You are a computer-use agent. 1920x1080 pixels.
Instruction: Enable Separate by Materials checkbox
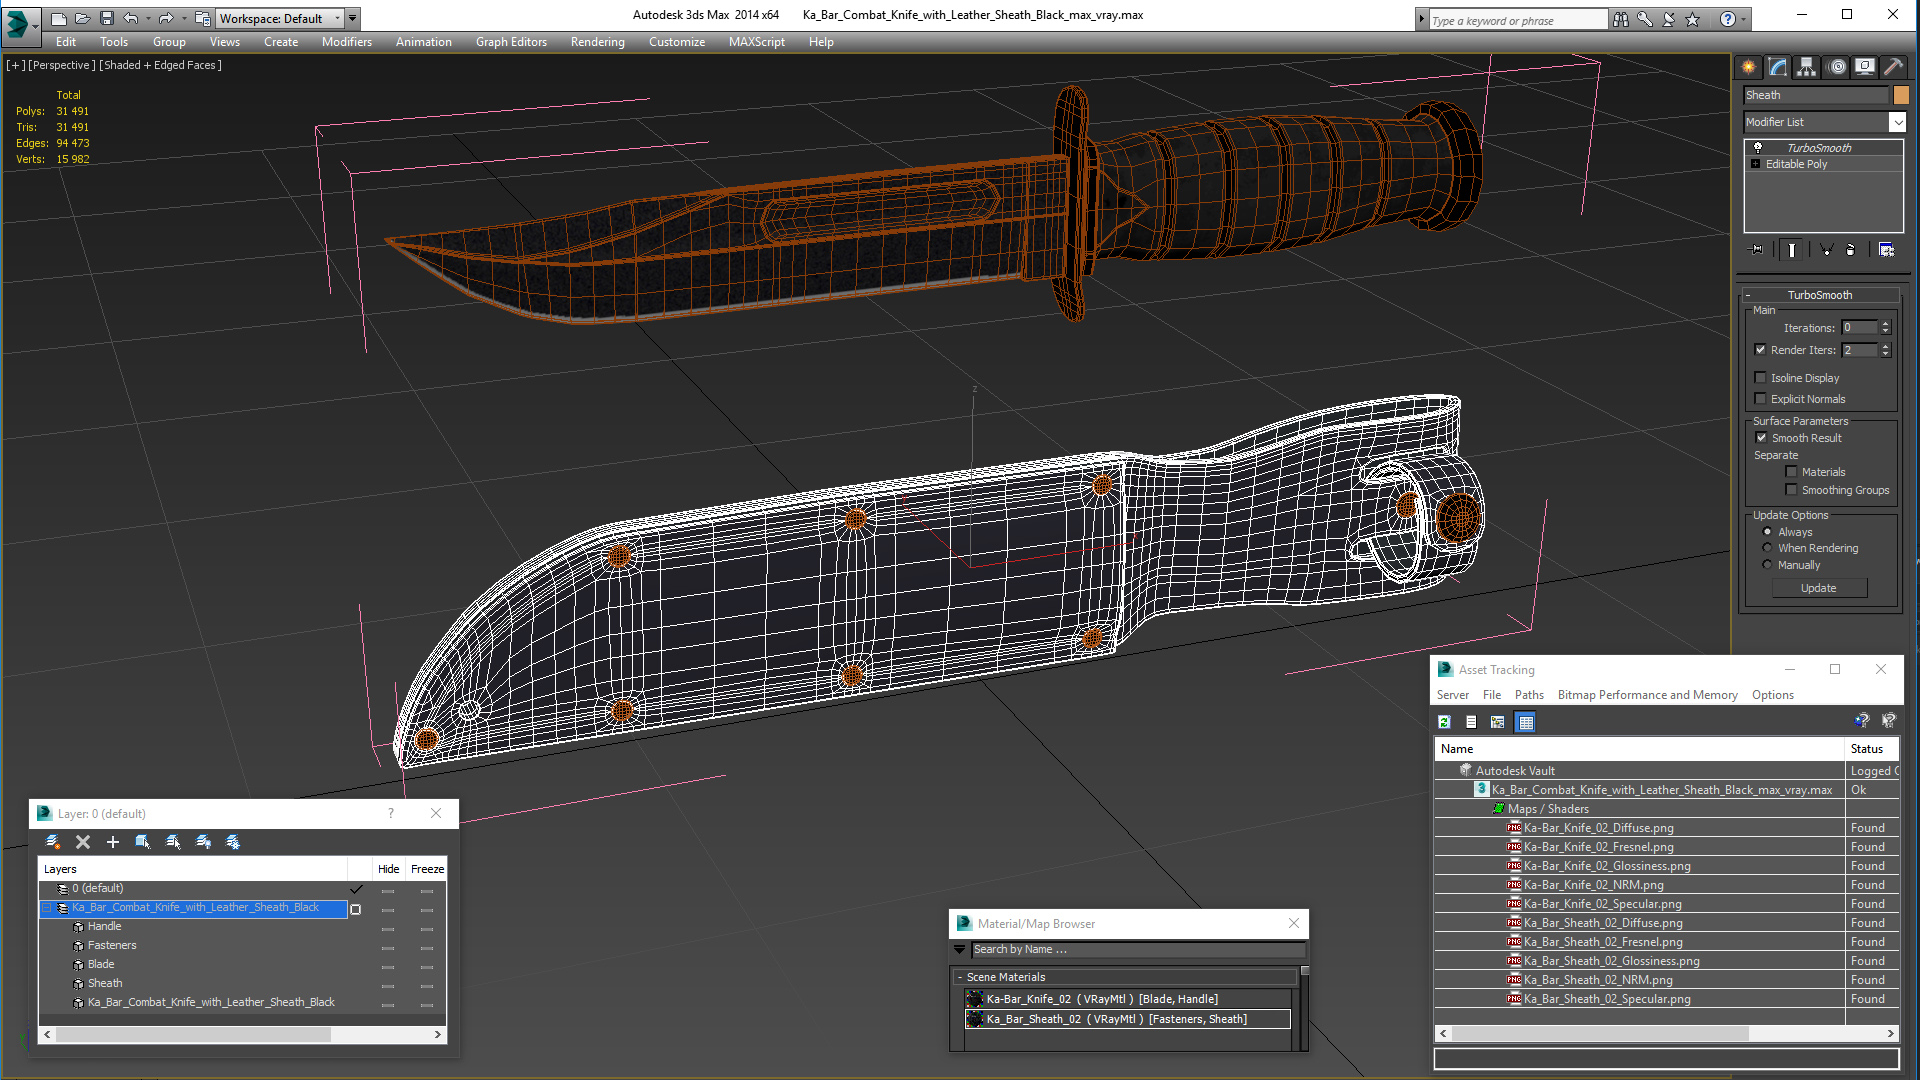(x=1791, y=472)
